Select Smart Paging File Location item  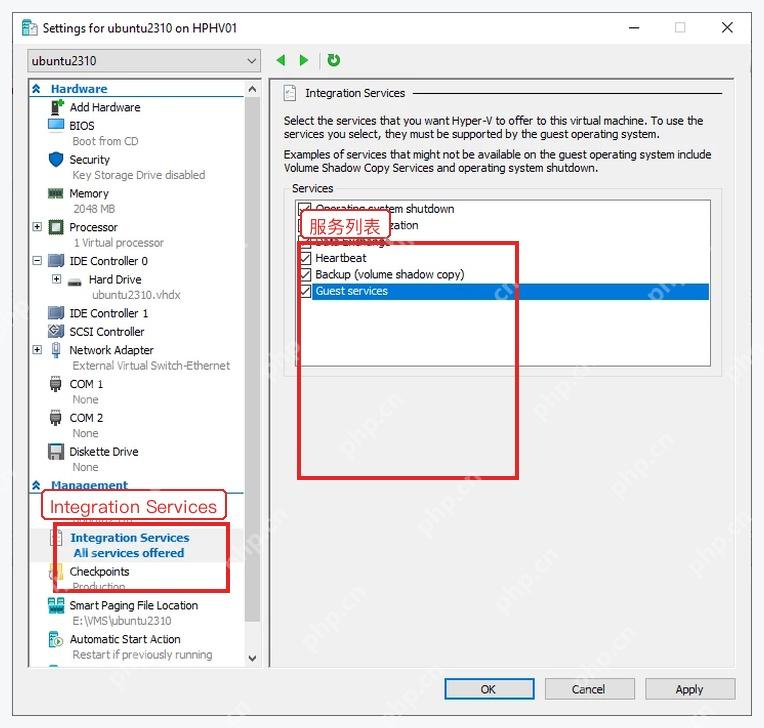[134, 606]
